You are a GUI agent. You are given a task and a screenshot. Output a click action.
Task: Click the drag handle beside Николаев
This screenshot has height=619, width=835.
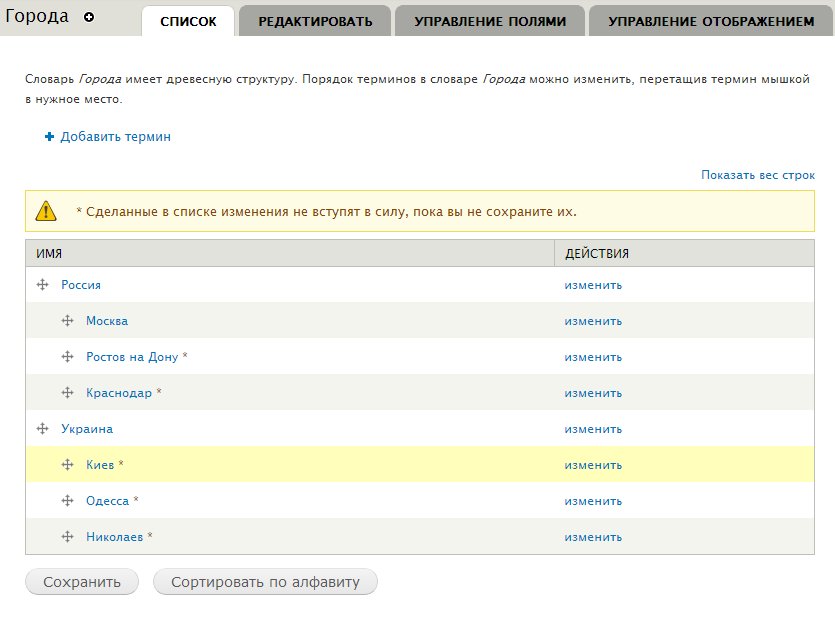(x=68, y=537)
